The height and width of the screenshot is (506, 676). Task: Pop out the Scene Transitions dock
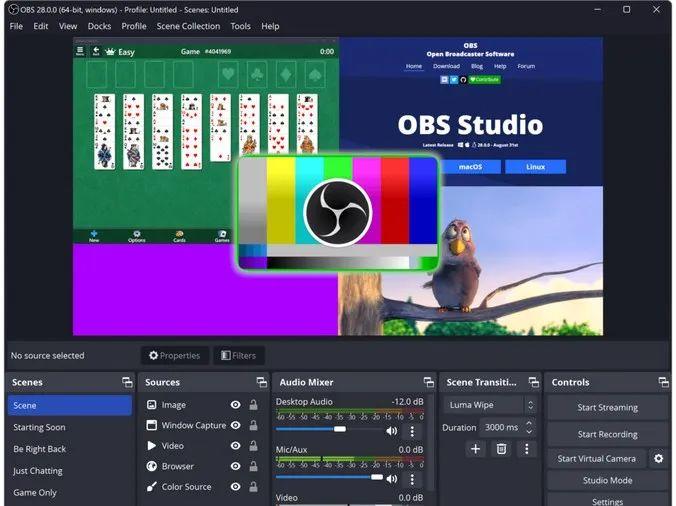tap(534, 382)
